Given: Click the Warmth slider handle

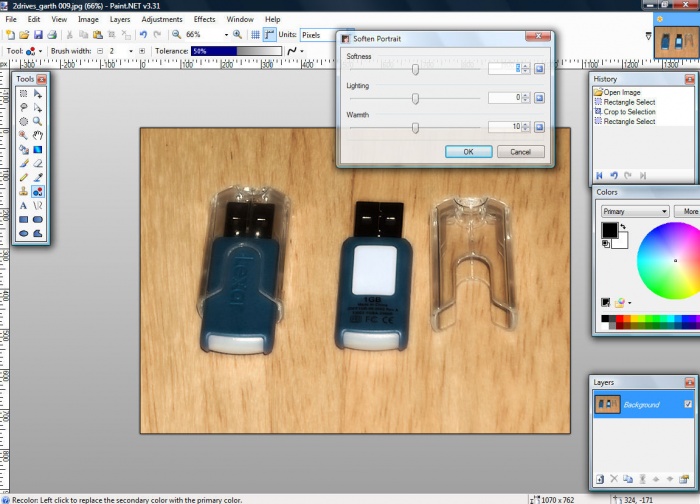Looking at the screenshot, I should click(x=415, y=127).
